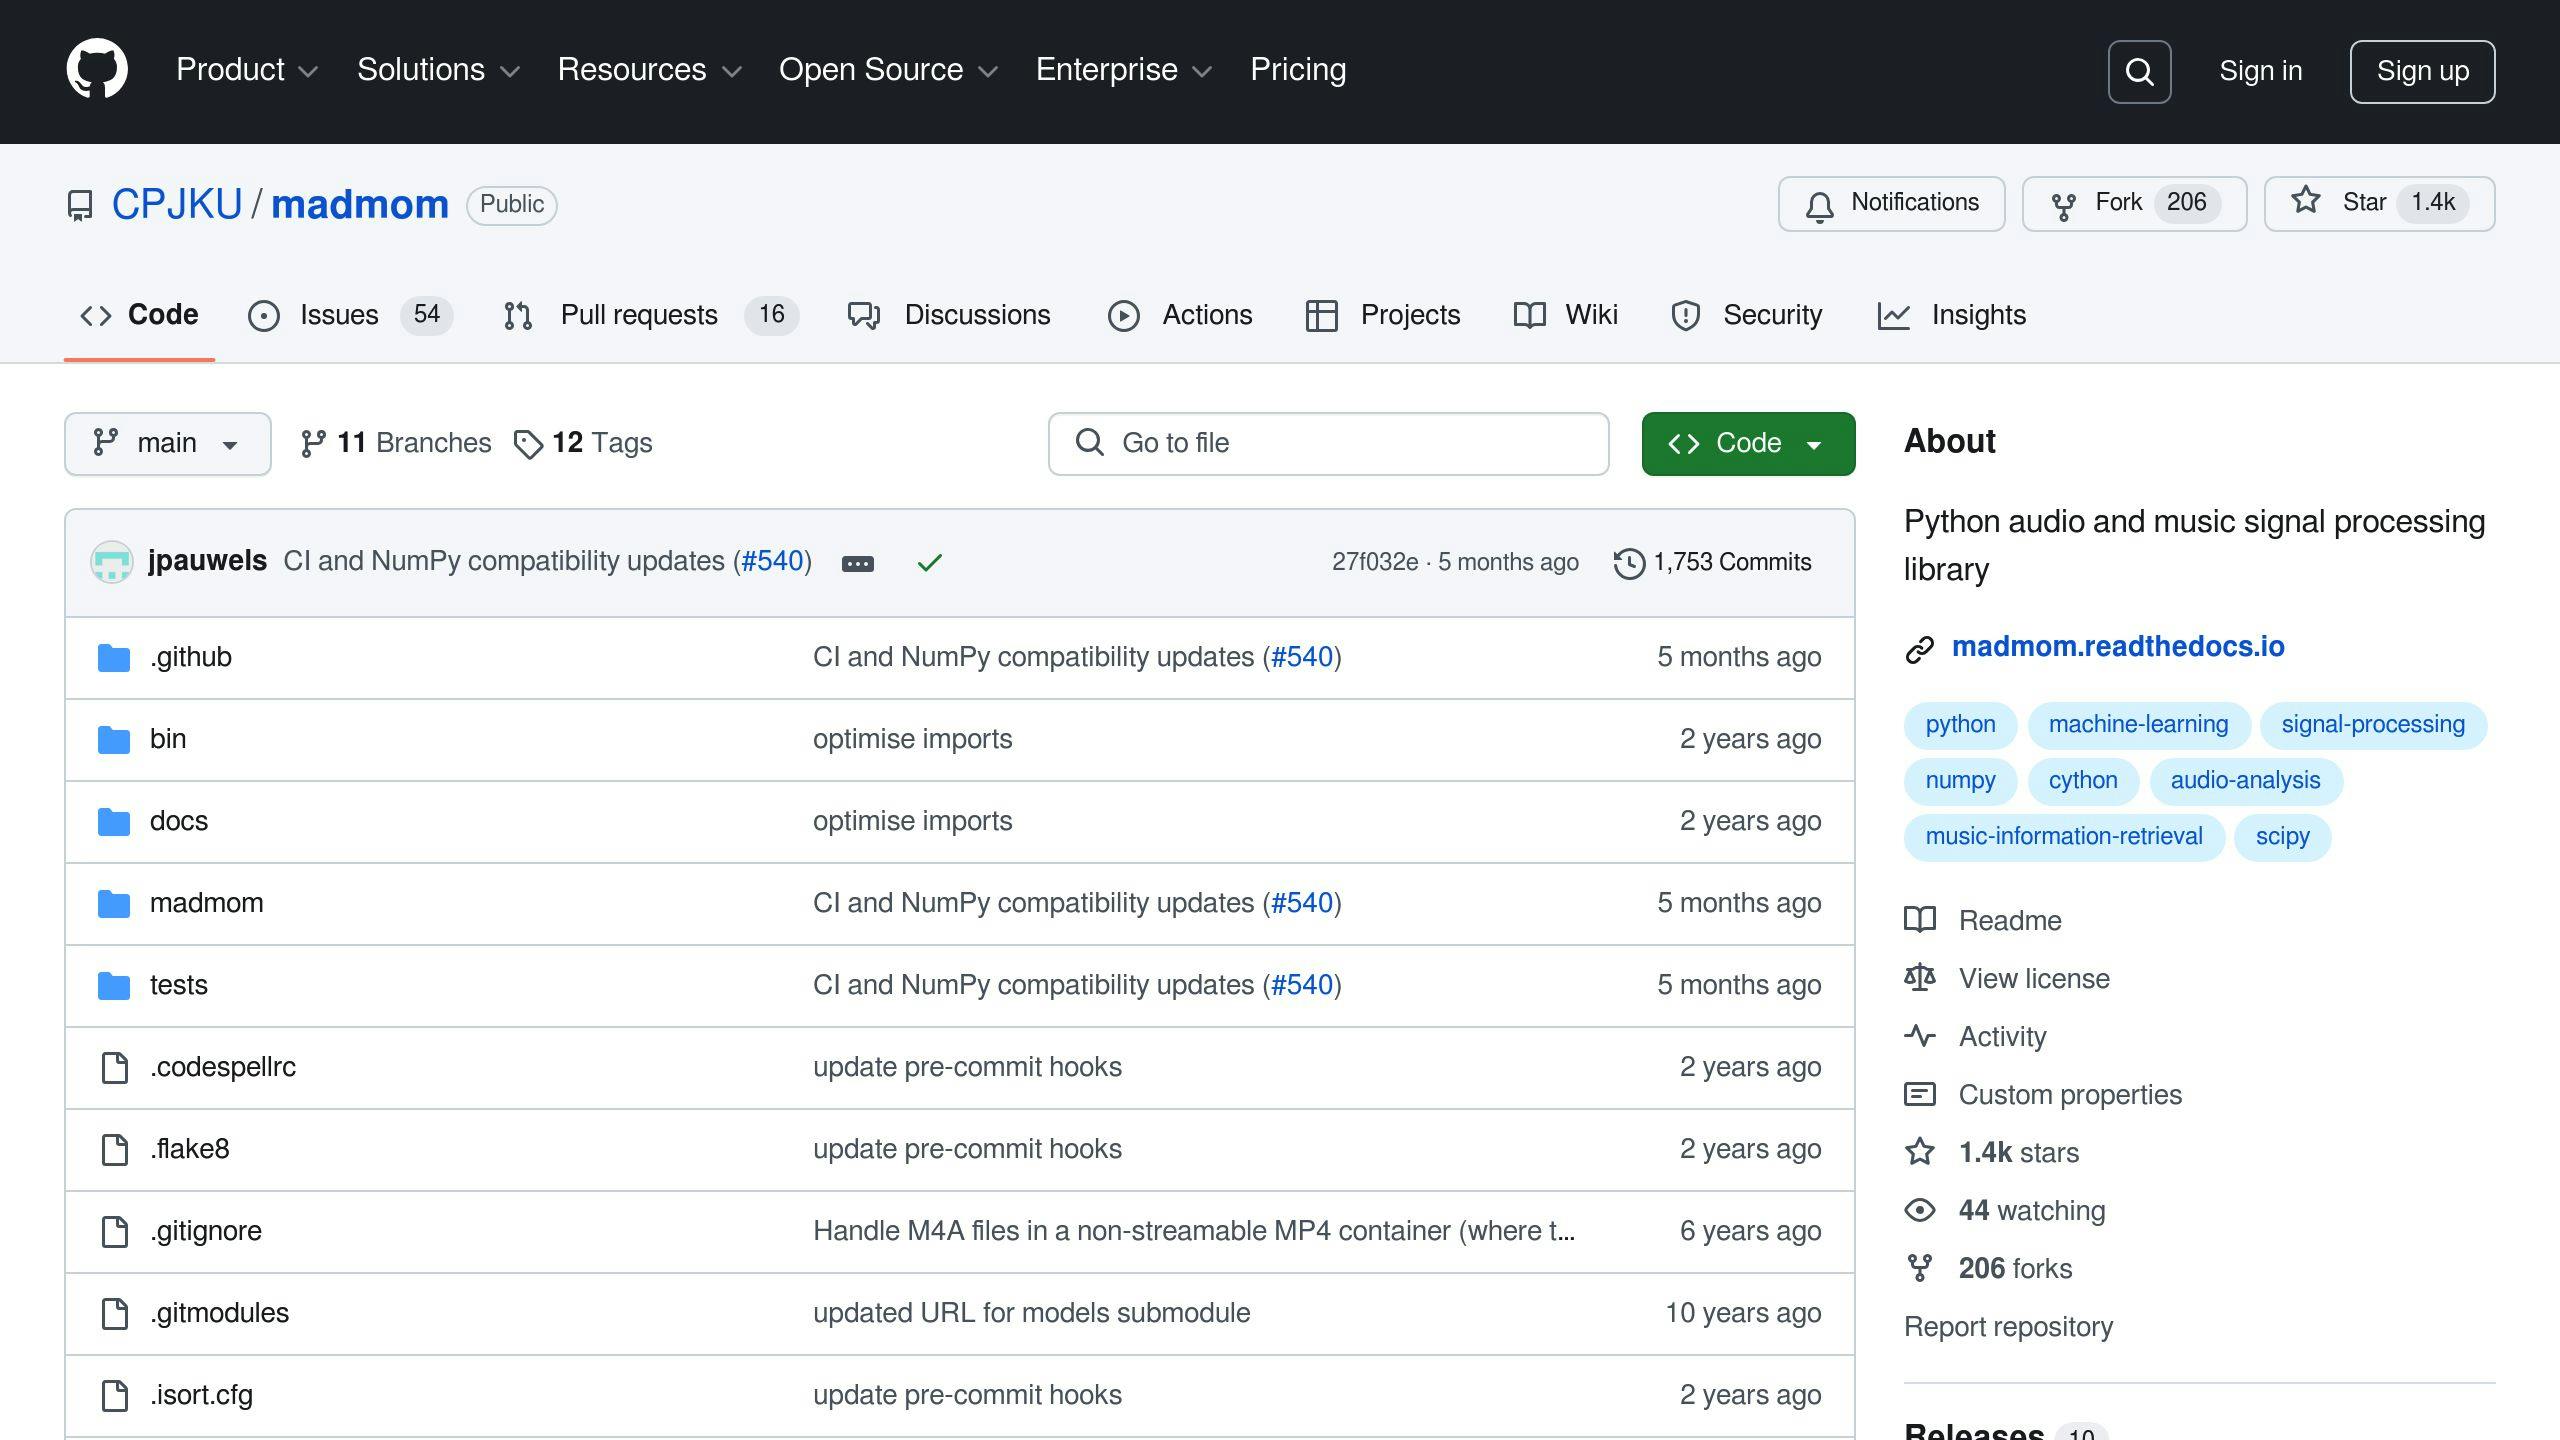
Task: Open the Wiki tab
Action: tap(1566, 315)
